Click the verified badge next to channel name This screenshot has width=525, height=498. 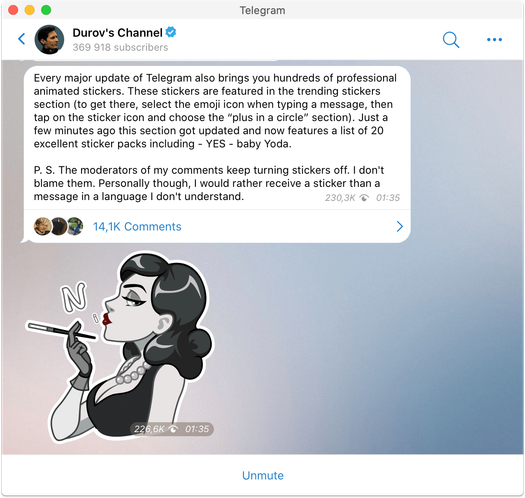click(171, 32)
